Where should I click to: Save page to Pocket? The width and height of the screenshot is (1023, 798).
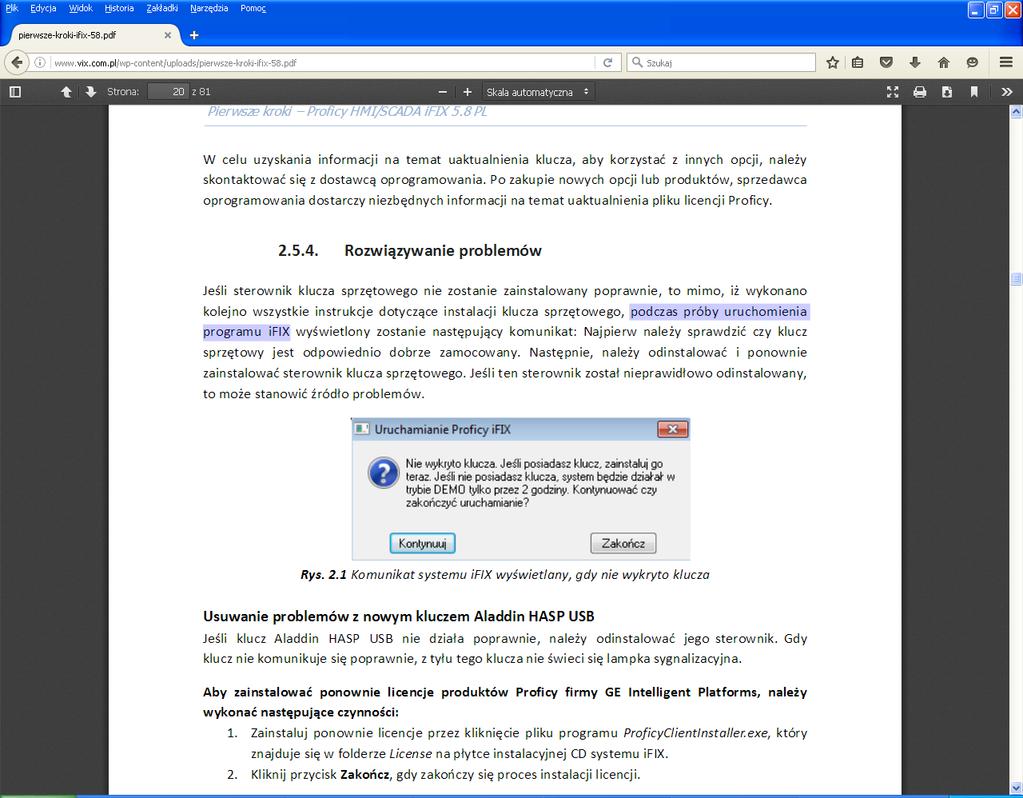click(886, 63)
